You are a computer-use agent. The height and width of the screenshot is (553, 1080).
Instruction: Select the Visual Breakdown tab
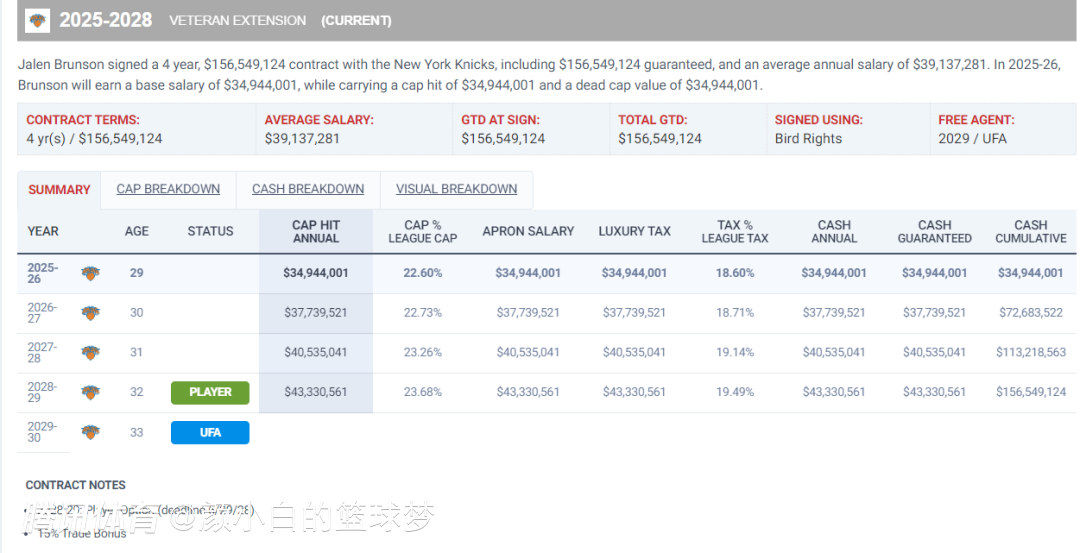(456, 189)
